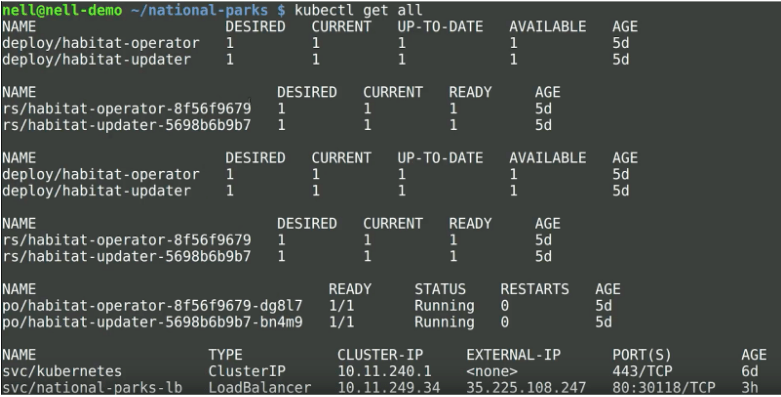Viewport: 781px width, 397px height.
Task: Click the cluster IP 10.11.249.34
Action: [x=389, y=388]
